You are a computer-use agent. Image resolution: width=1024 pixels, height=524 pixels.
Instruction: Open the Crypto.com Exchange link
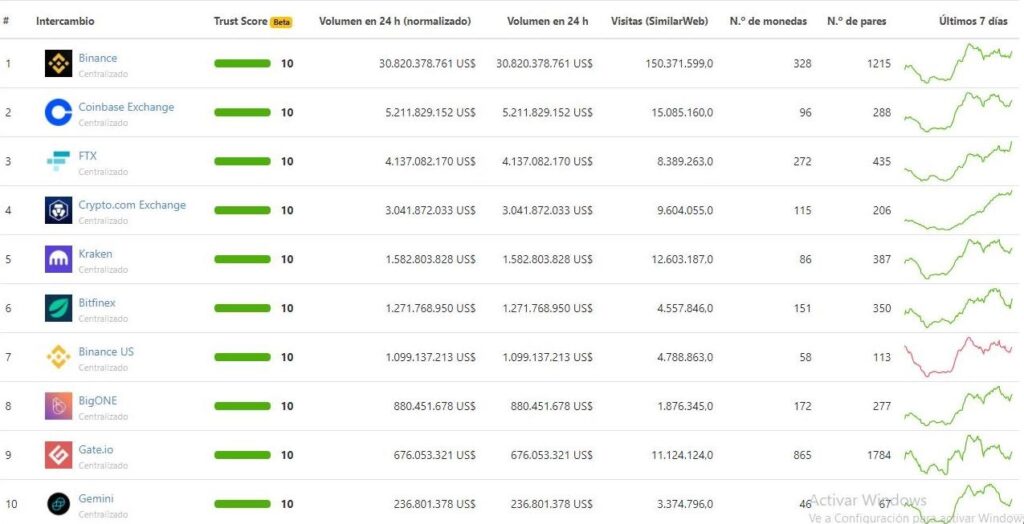tap(132, 205)
